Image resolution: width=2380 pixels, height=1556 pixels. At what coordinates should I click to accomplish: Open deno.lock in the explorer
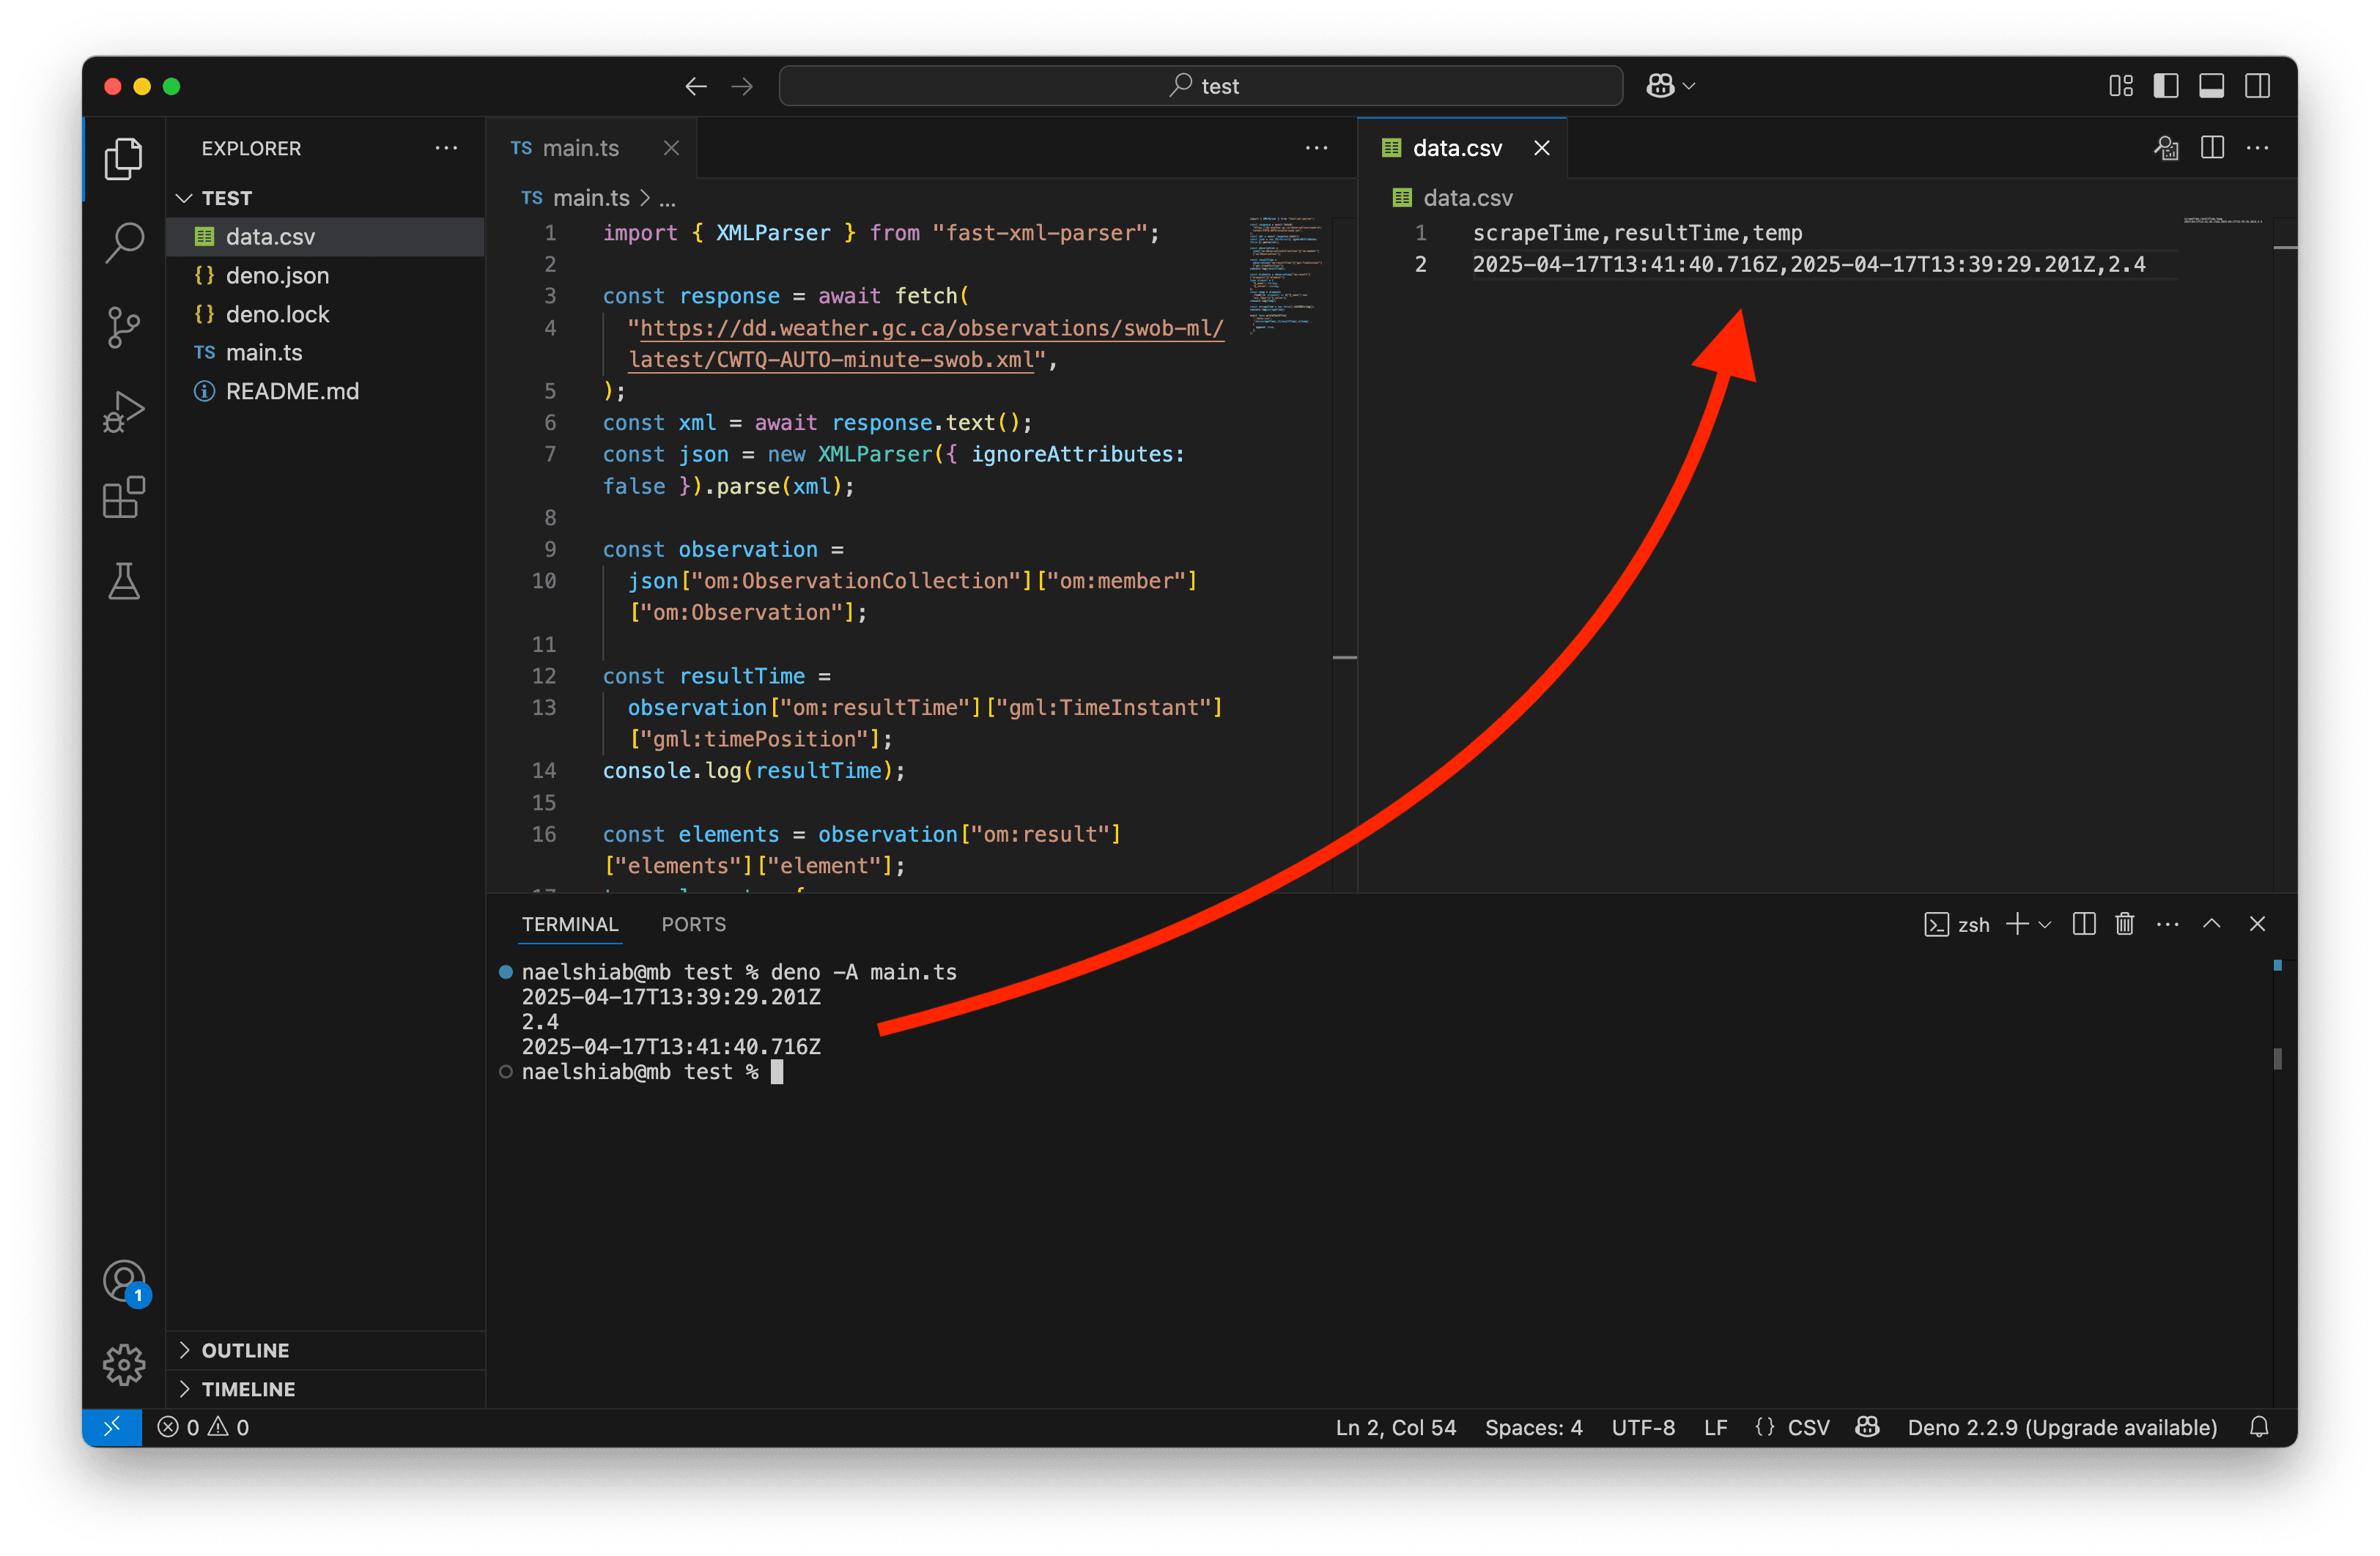pyautogui.click(x=325, y=314)
